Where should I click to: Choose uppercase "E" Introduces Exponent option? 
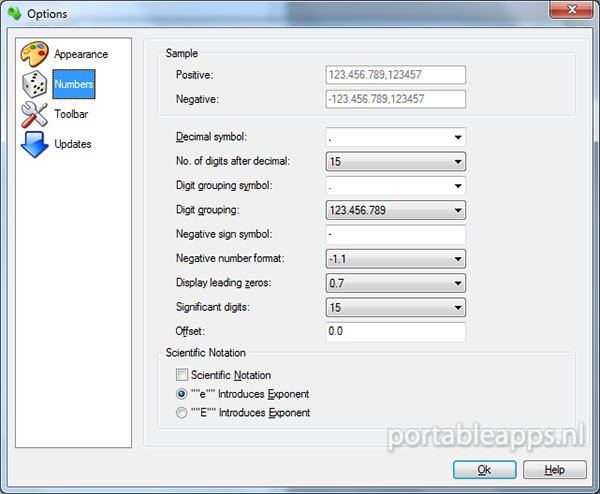[182, 412]
